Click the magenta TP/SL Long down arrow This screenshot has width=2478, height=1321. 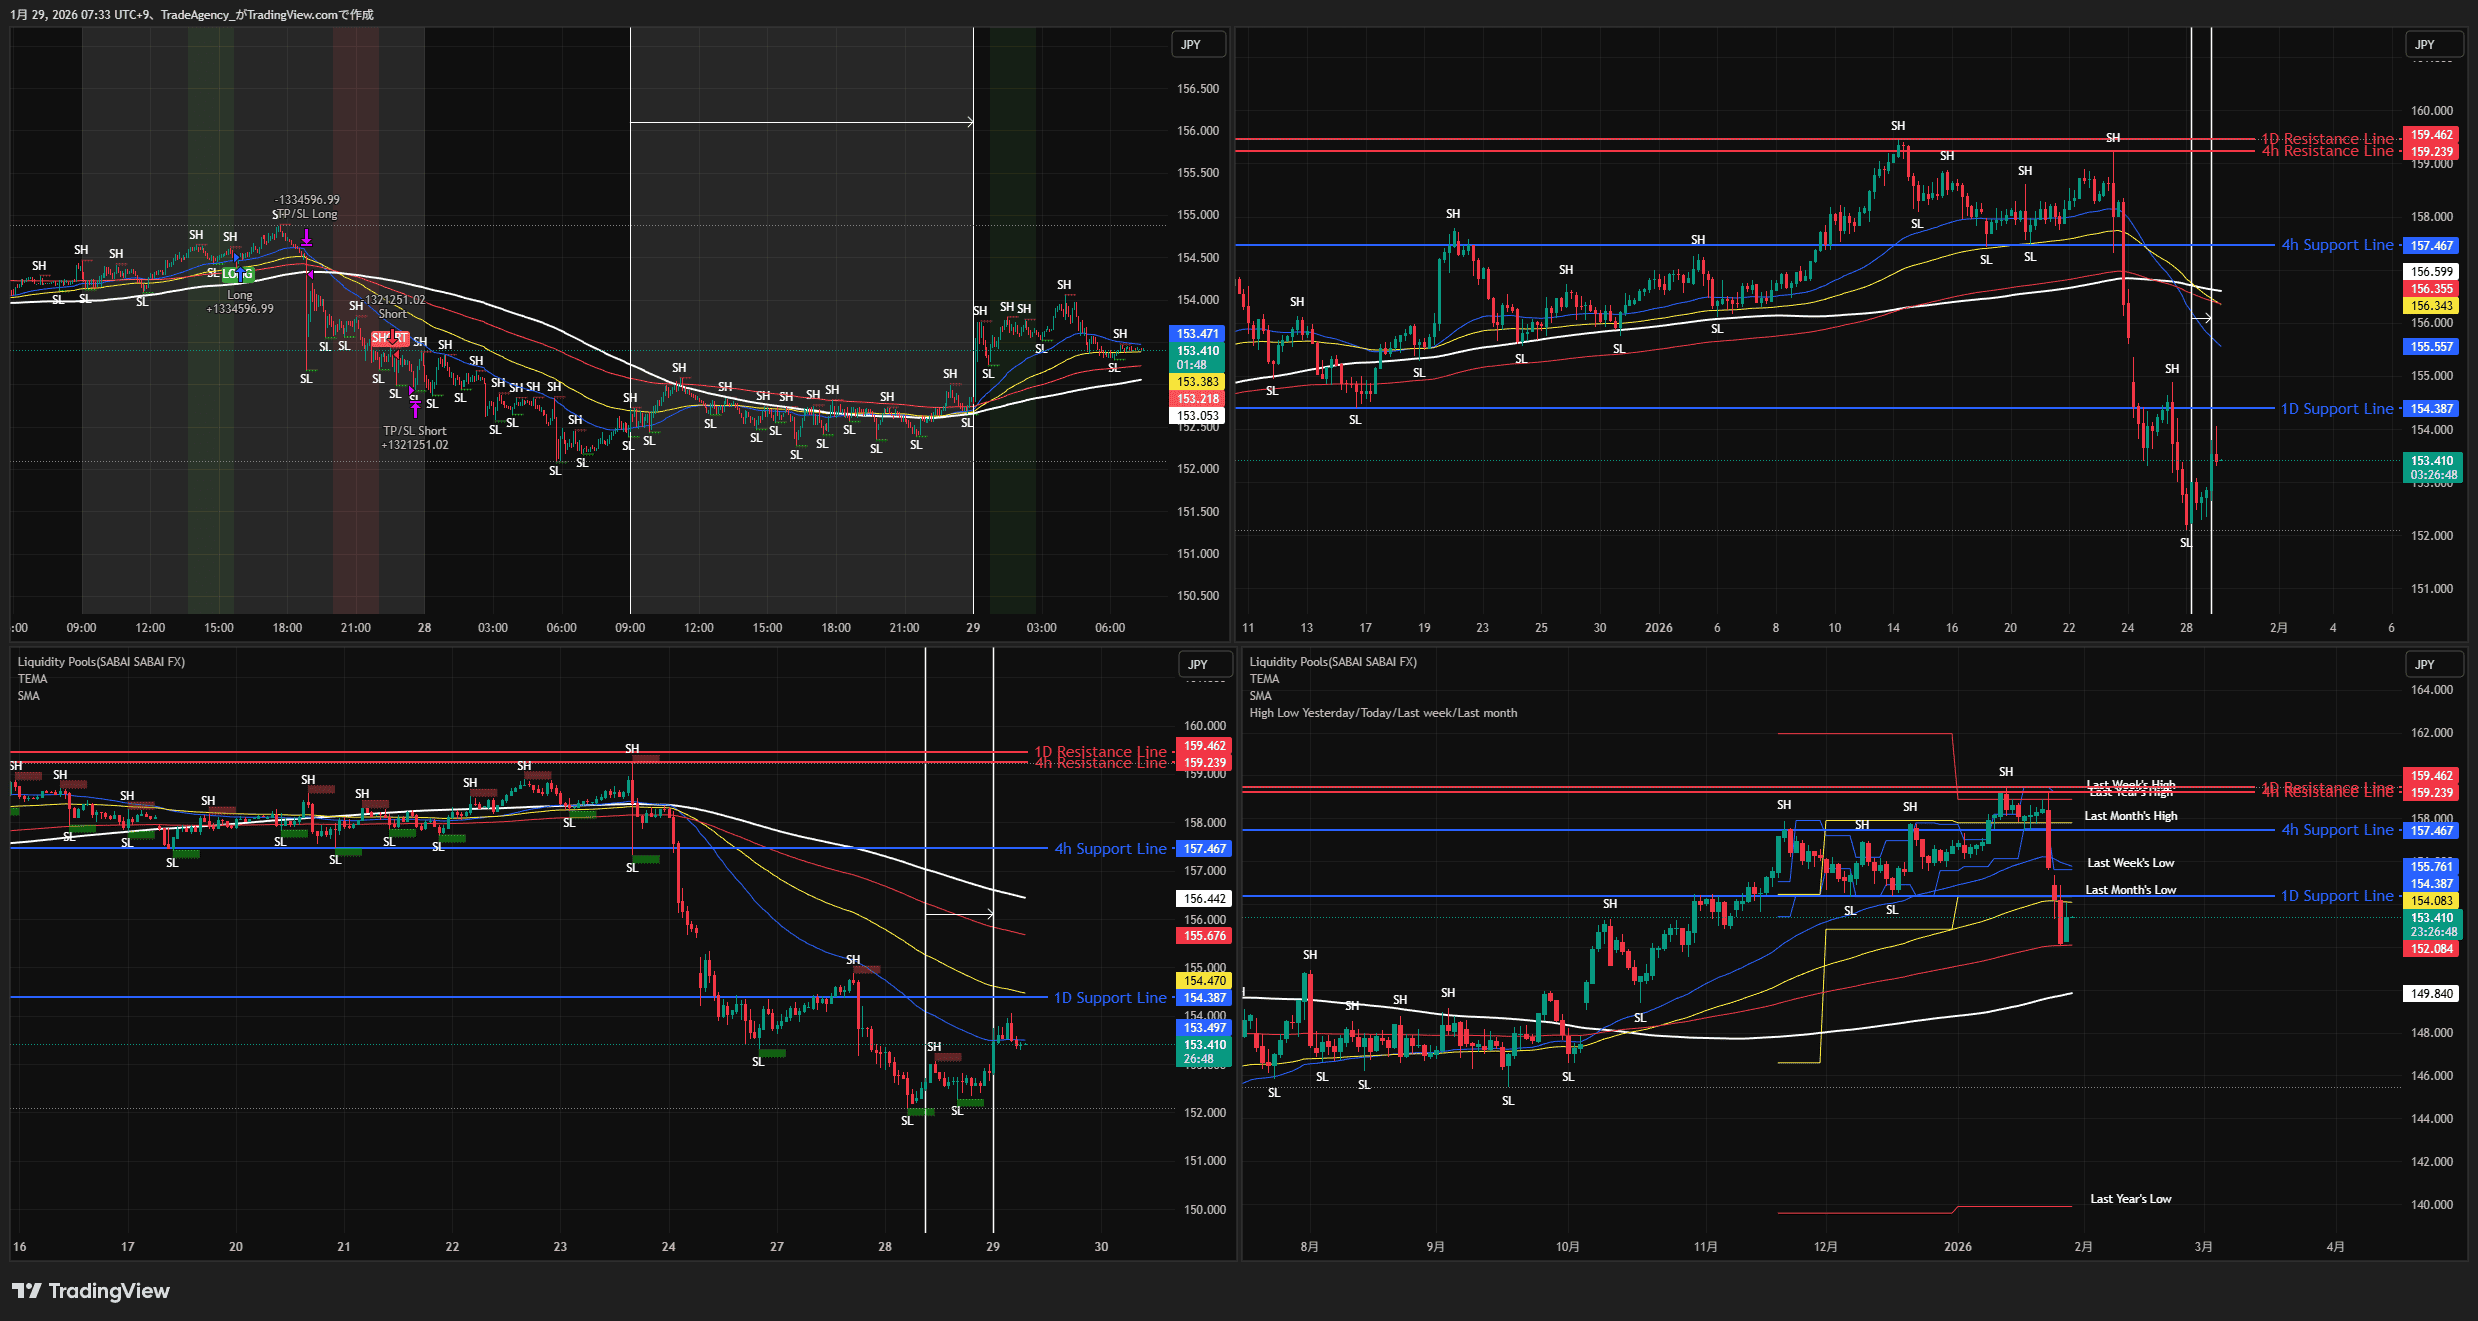click(x=306, y=238)
